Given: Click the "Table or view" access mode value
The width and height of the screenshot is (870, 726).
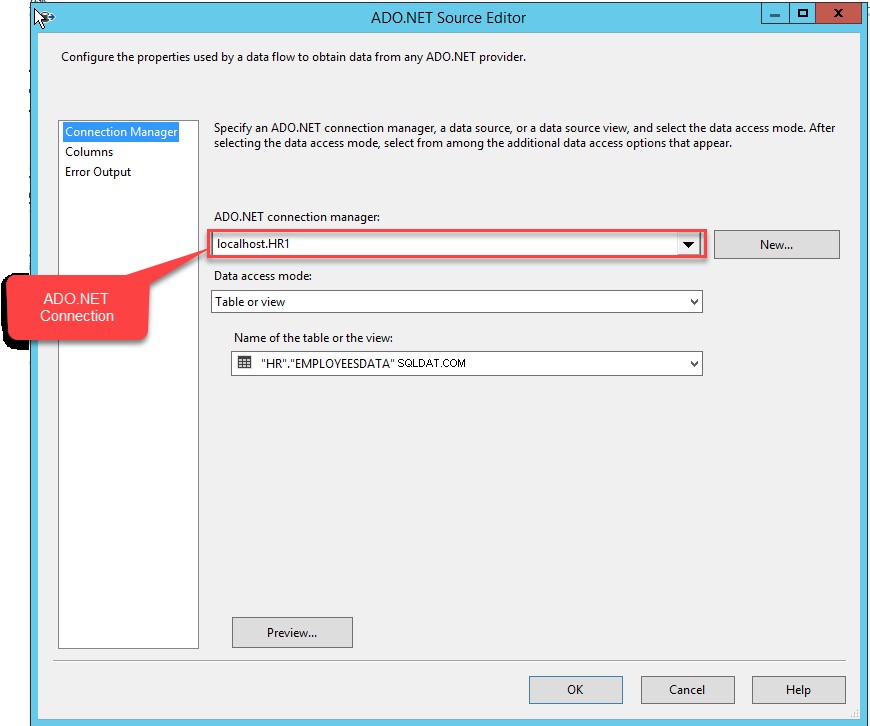Looking at the screenshot, I should pos(250,302).
